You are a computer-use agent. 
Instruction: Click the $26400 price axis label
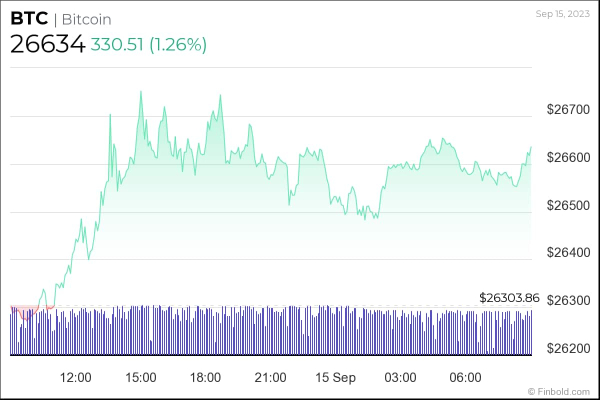point(567,252)
